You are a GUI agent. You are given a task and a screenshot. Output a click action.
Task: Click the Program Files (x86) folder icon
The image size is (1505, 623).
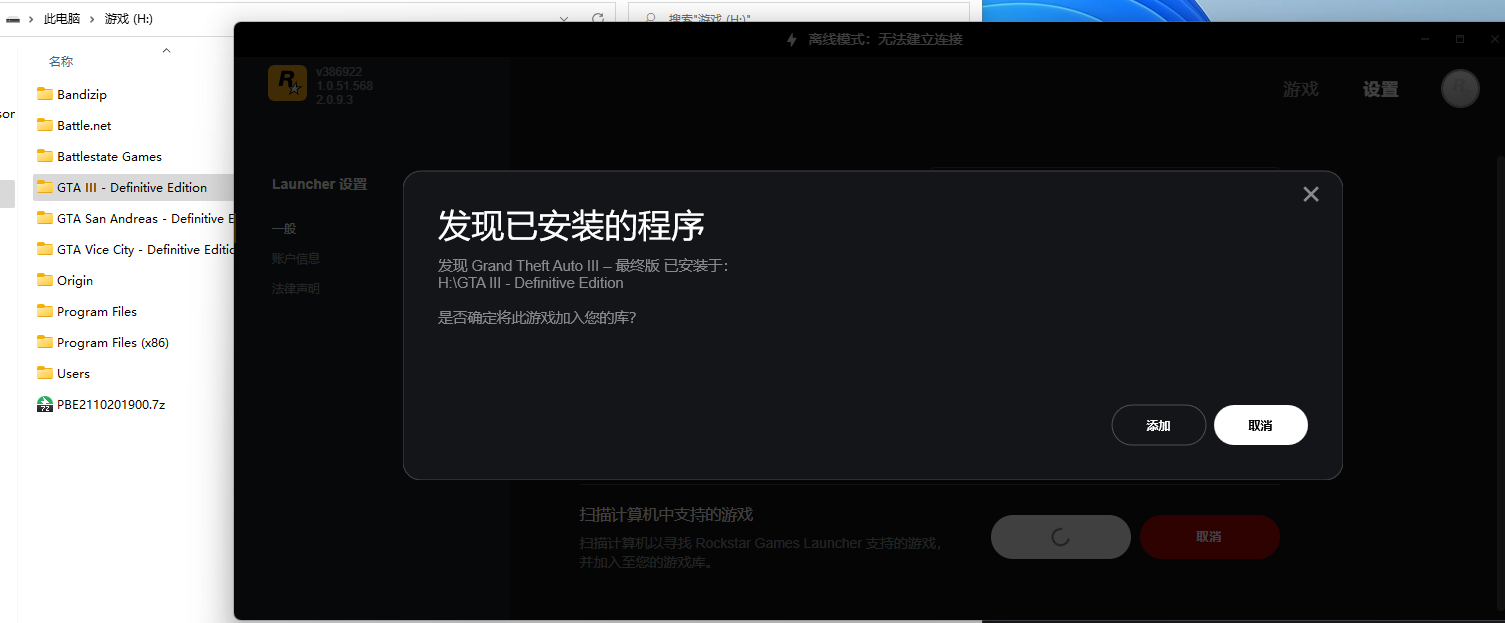45,342
